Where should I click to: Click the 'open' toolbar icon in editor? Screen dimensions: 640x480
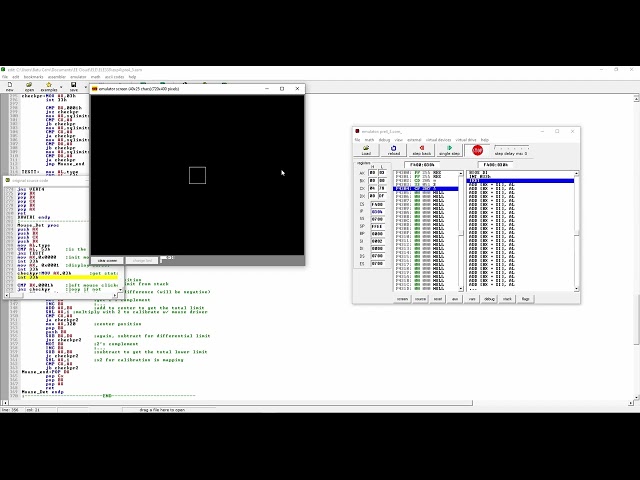tap(29, 87)
